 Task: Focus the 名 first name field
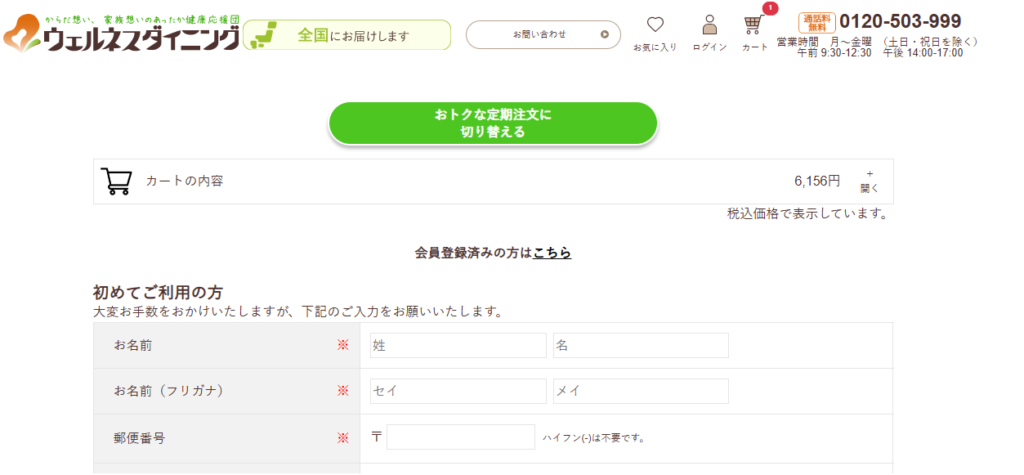point(641,345)
